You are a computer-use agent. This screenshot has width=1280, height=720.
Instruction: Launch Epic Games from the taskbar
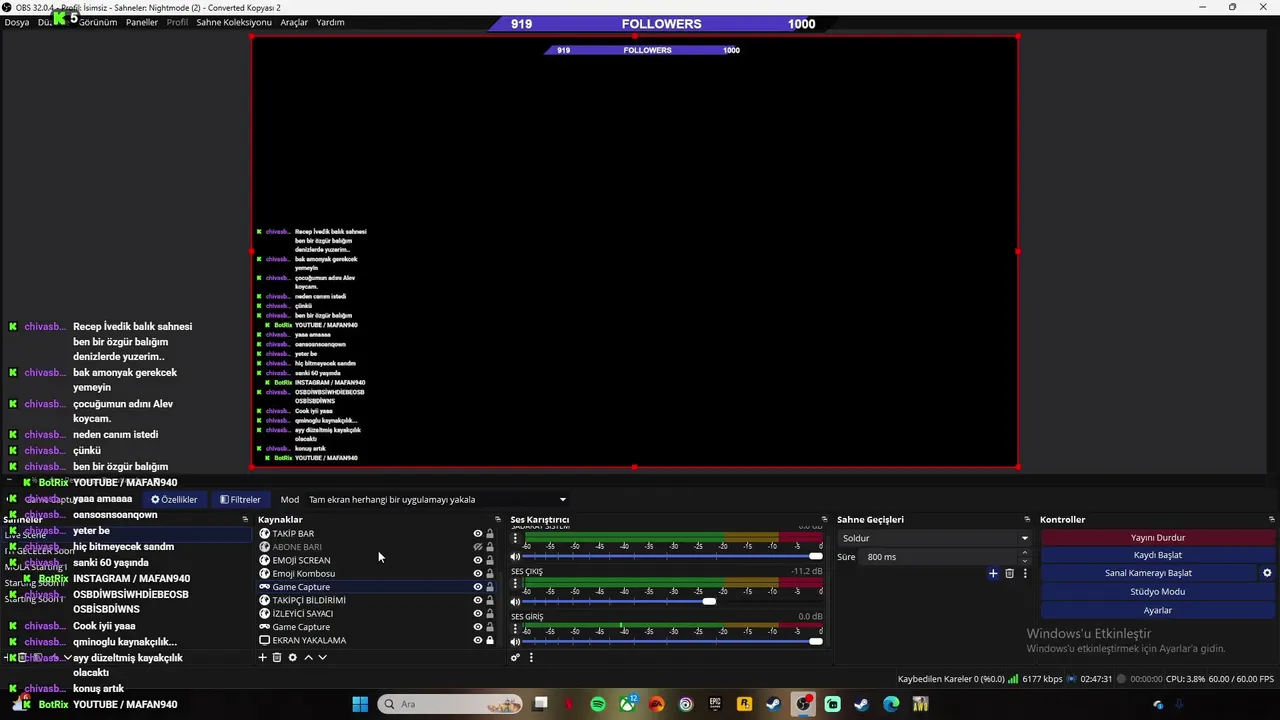coord(715,704)
